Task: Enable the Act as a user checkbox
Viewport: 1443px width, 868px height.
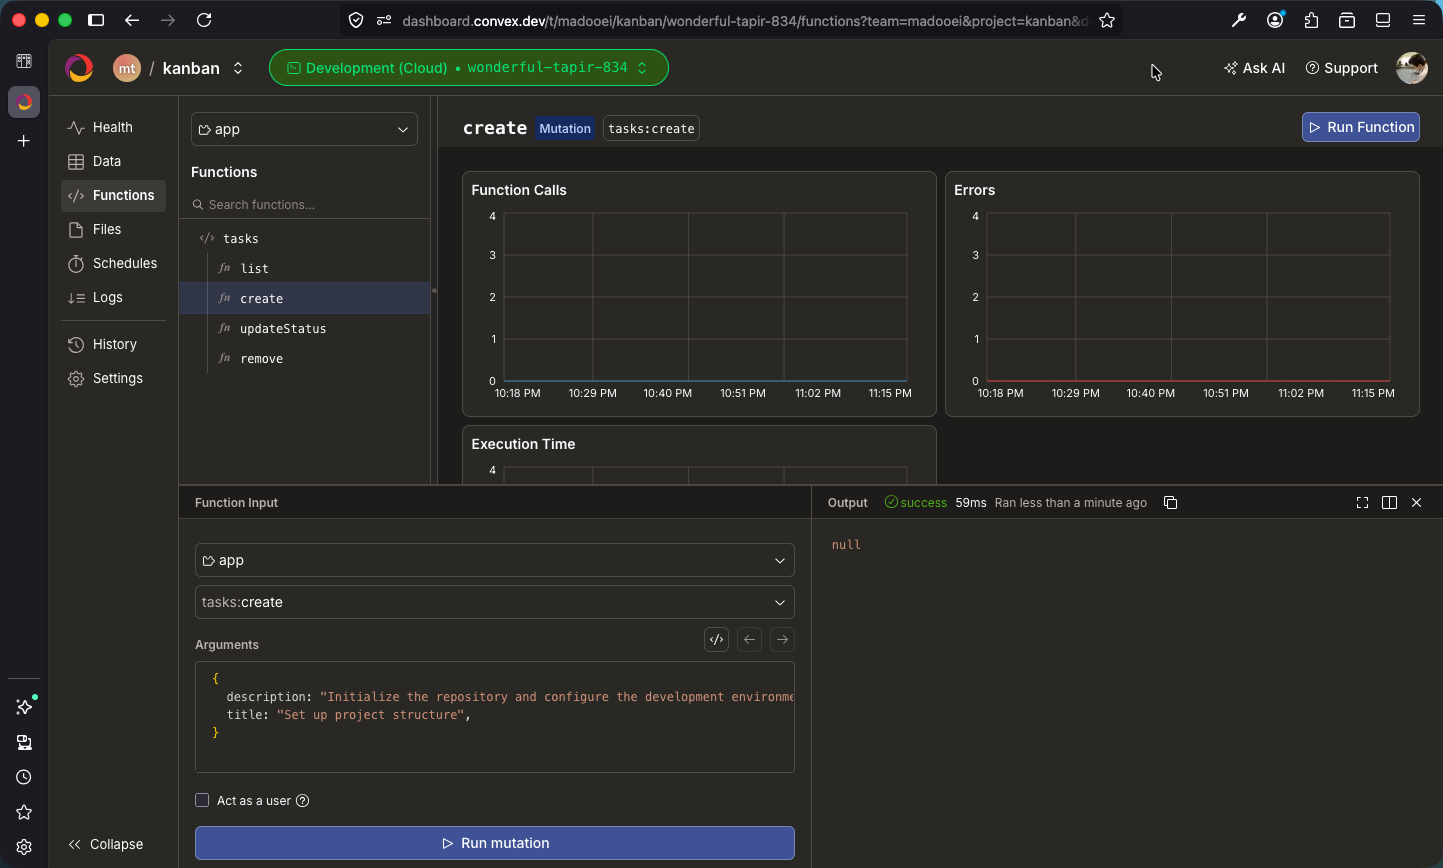Action: click(202, 800)
